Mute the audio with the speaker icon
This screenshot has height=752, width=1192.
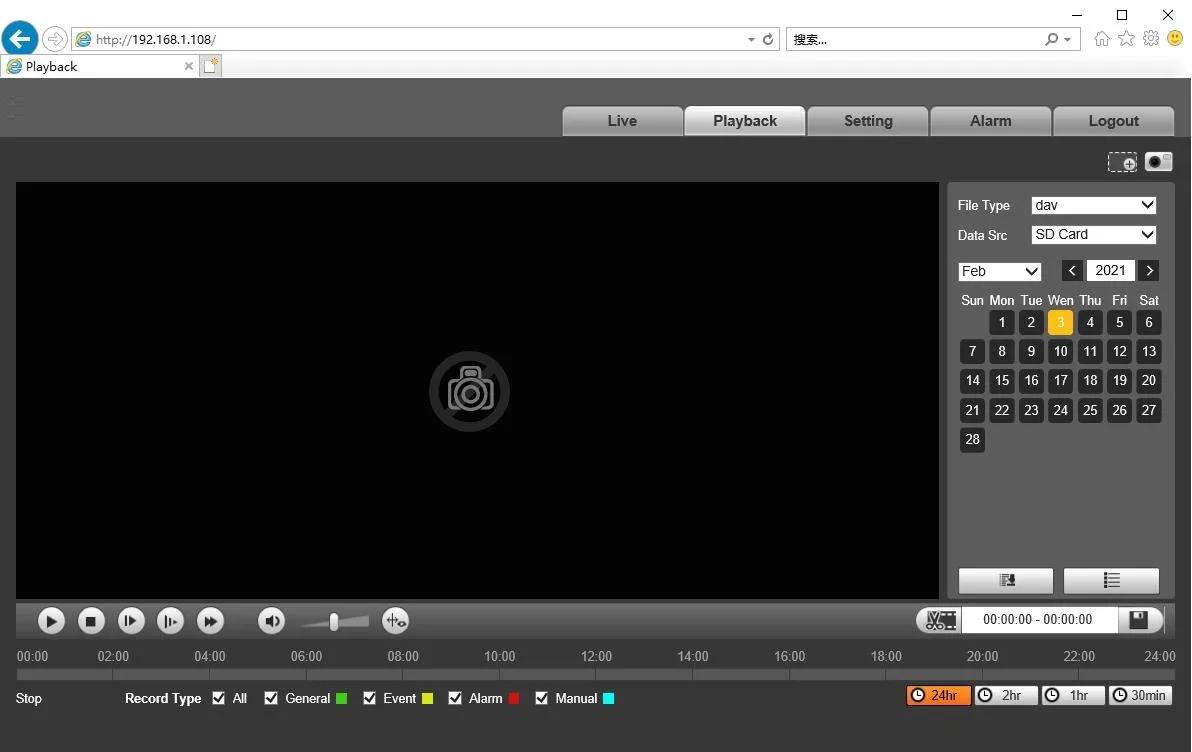coord(271,621)
